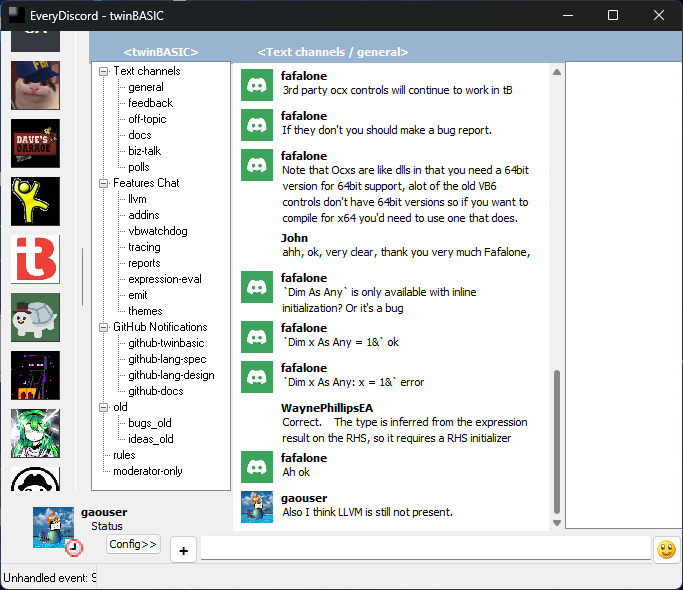
Task: Switch to the biz-talk channel
Action: click(x=145, y=151)
